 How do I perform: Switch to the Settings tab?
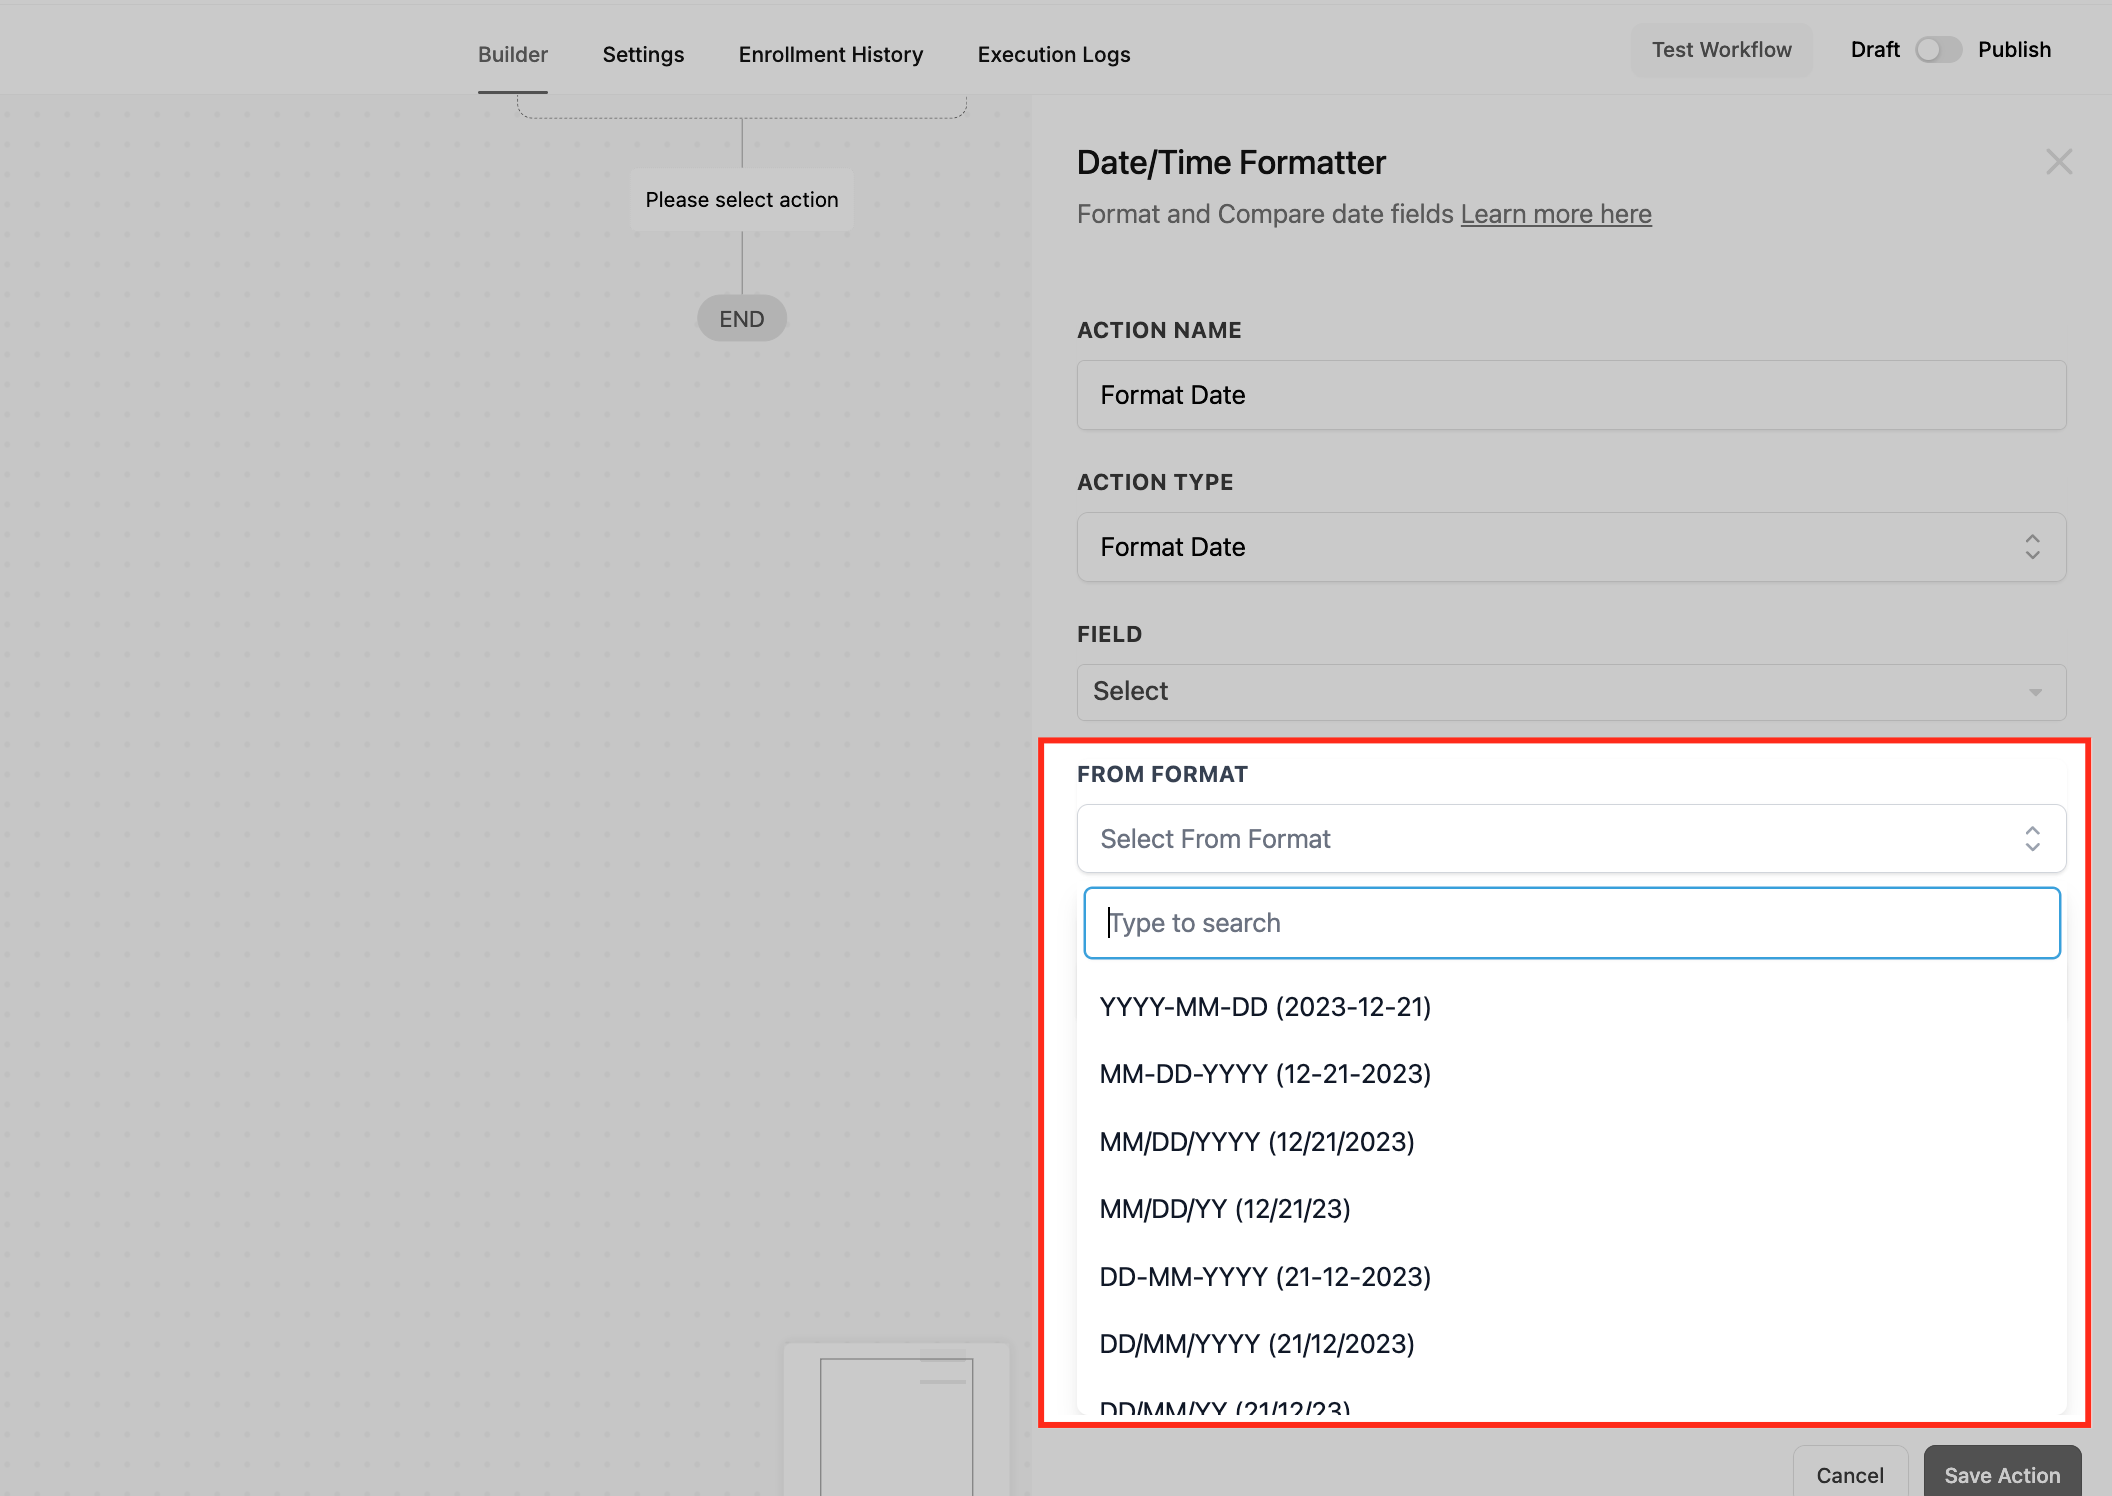click(x=643, y=55)
